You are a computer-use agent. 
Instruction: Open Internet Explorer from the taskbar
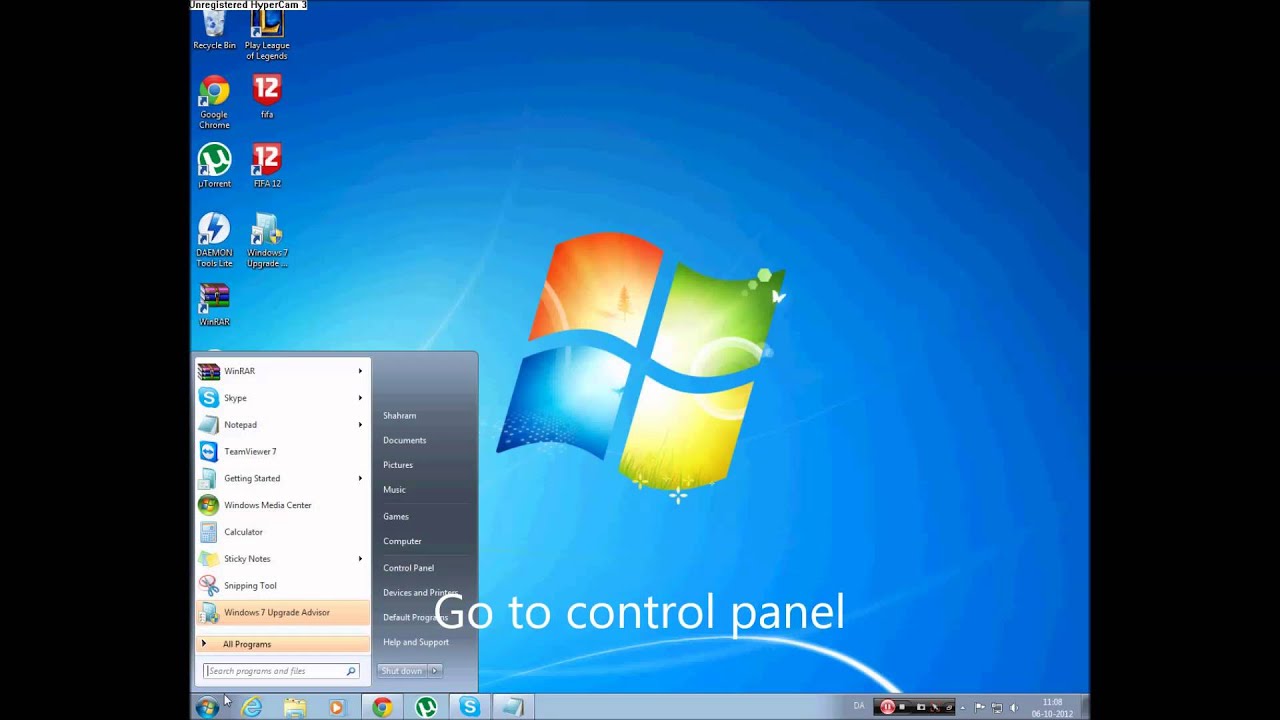pyautogui.click(x=251, y=707)
